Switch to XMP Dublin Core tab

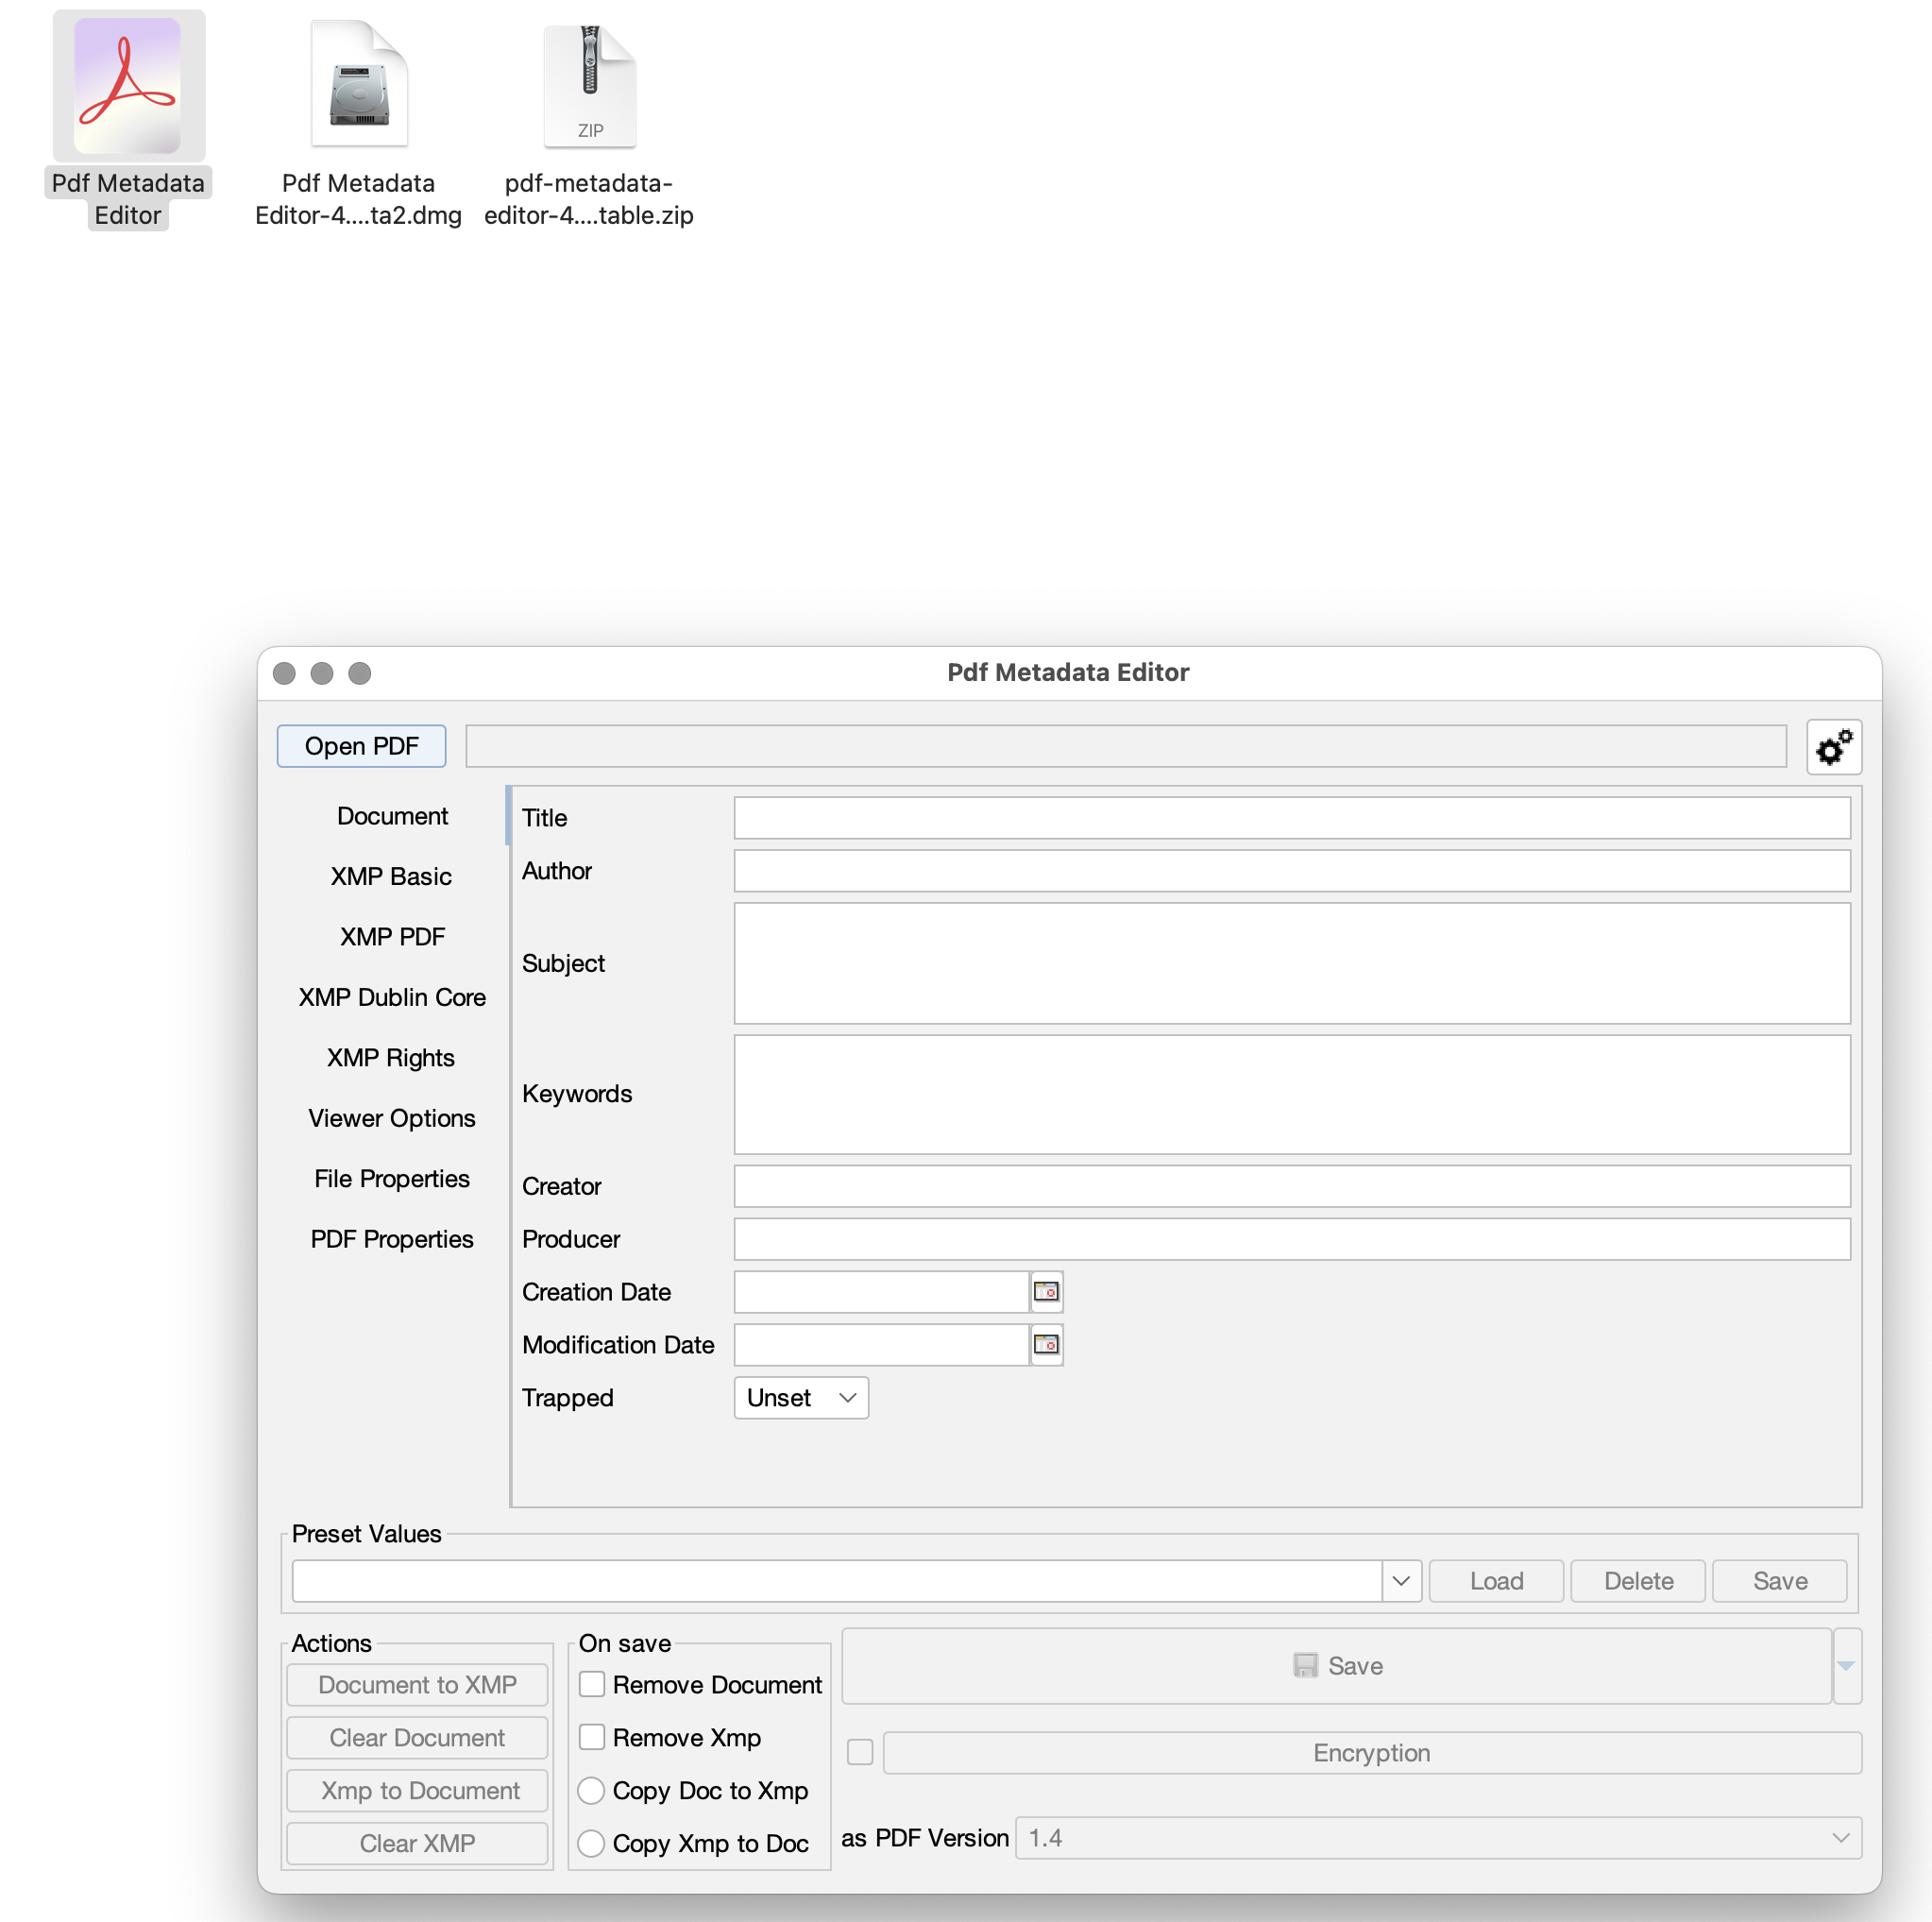(x=392, y=997)
